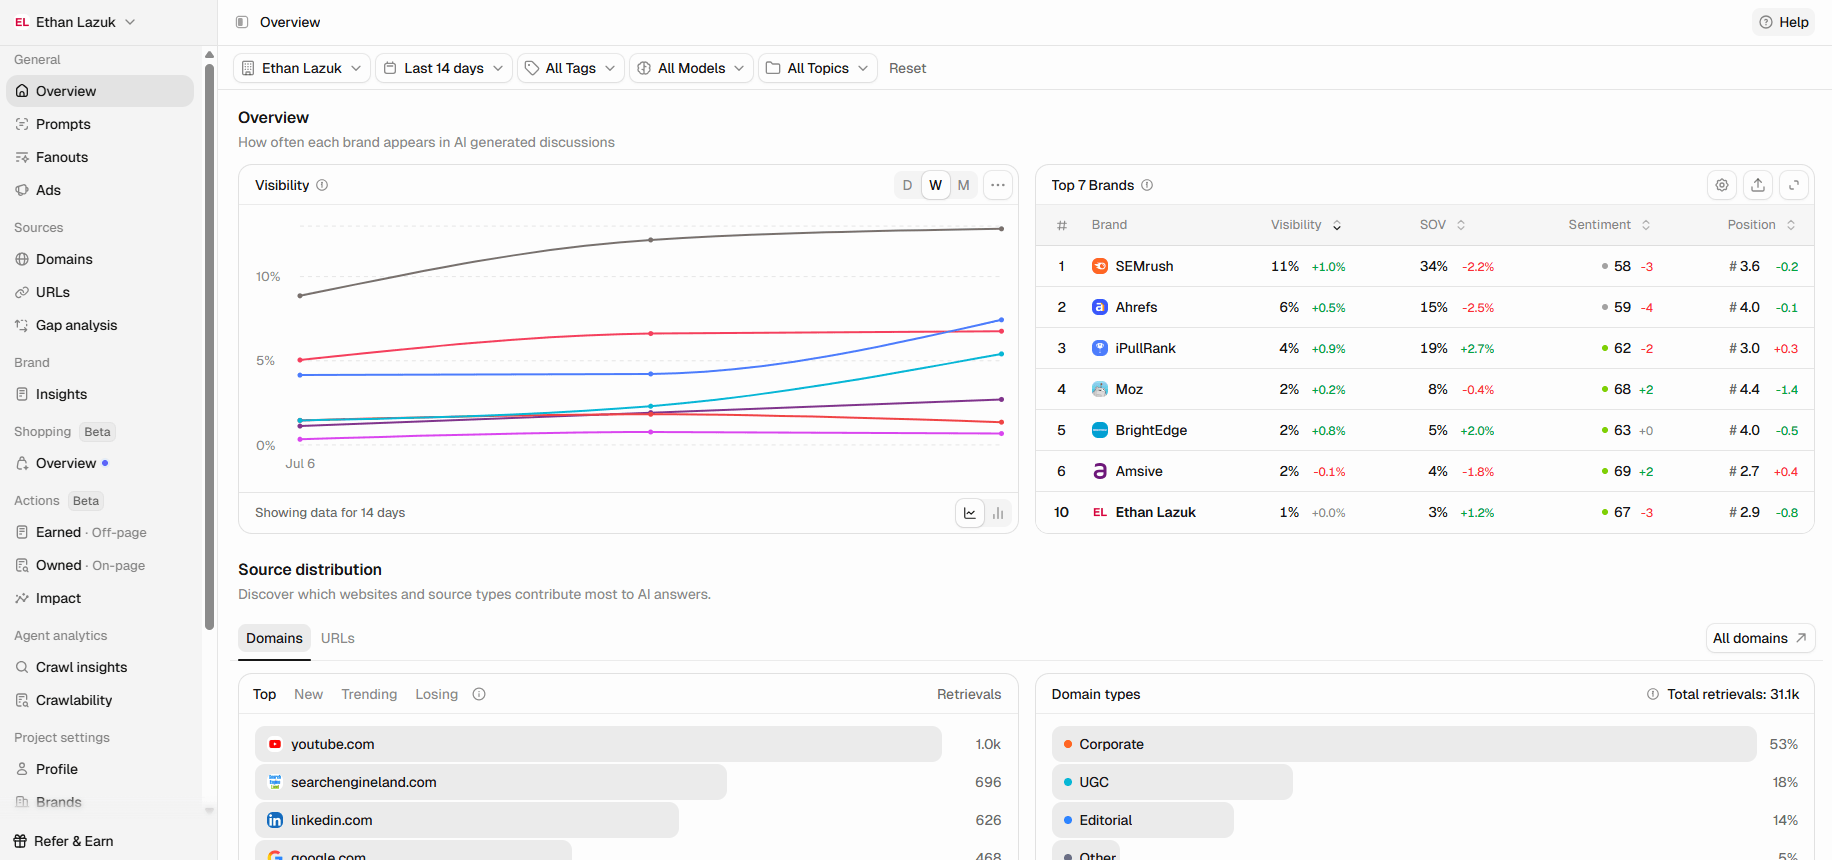
Task: Open All Topics filter dropdown
Action: click(818, 68)
